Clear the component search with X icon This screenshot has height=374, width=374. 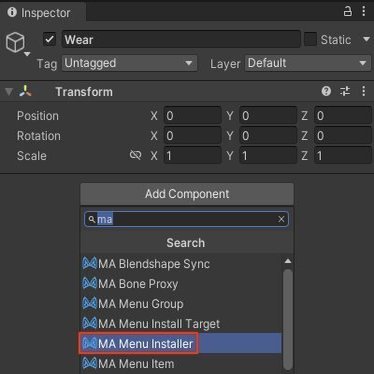[x=281, y=219]
